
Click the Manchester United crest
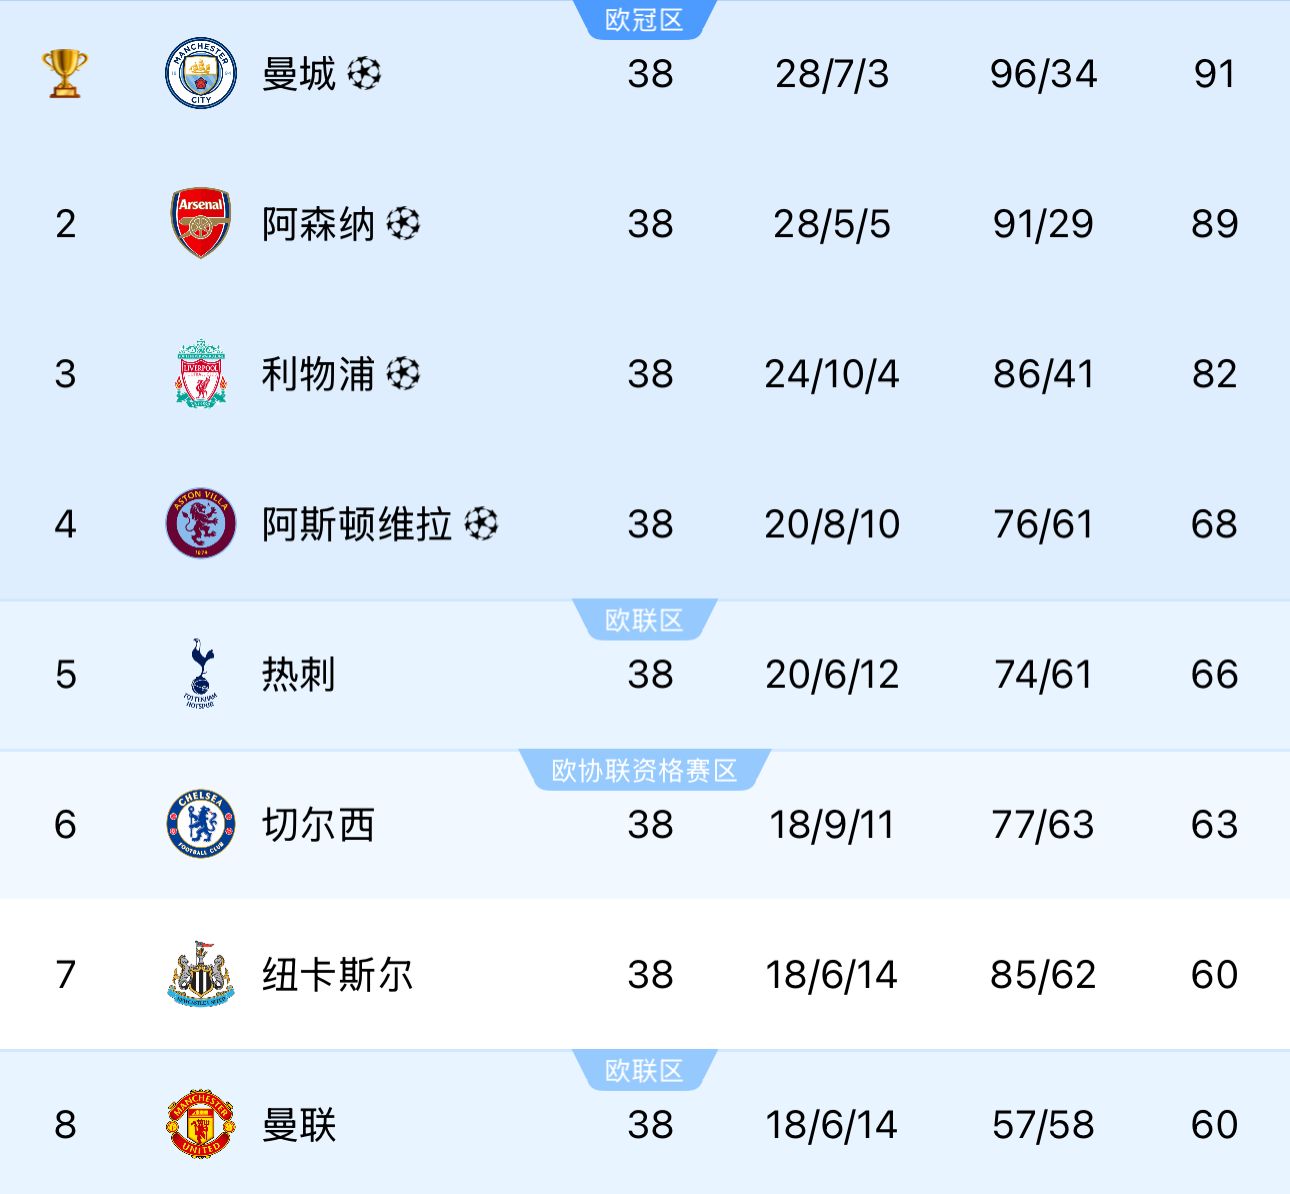click(x=201, y=1124)
